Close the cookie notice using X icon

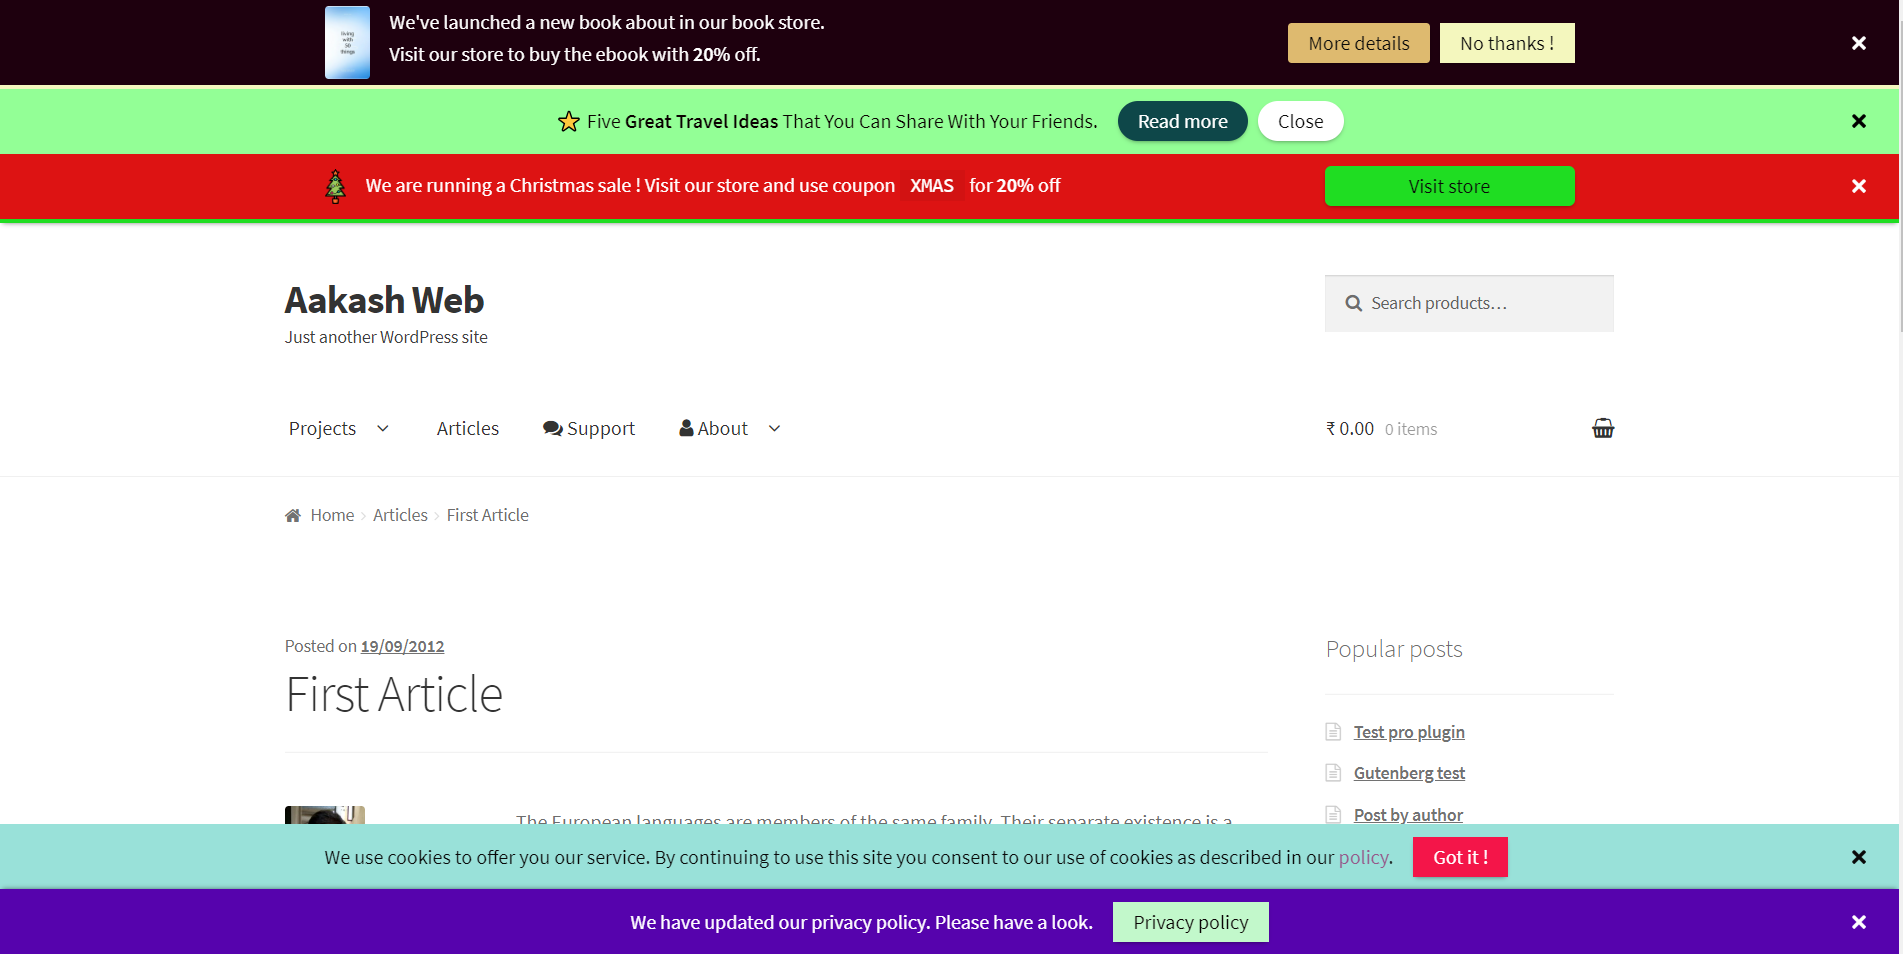[x=1858, y=857]
